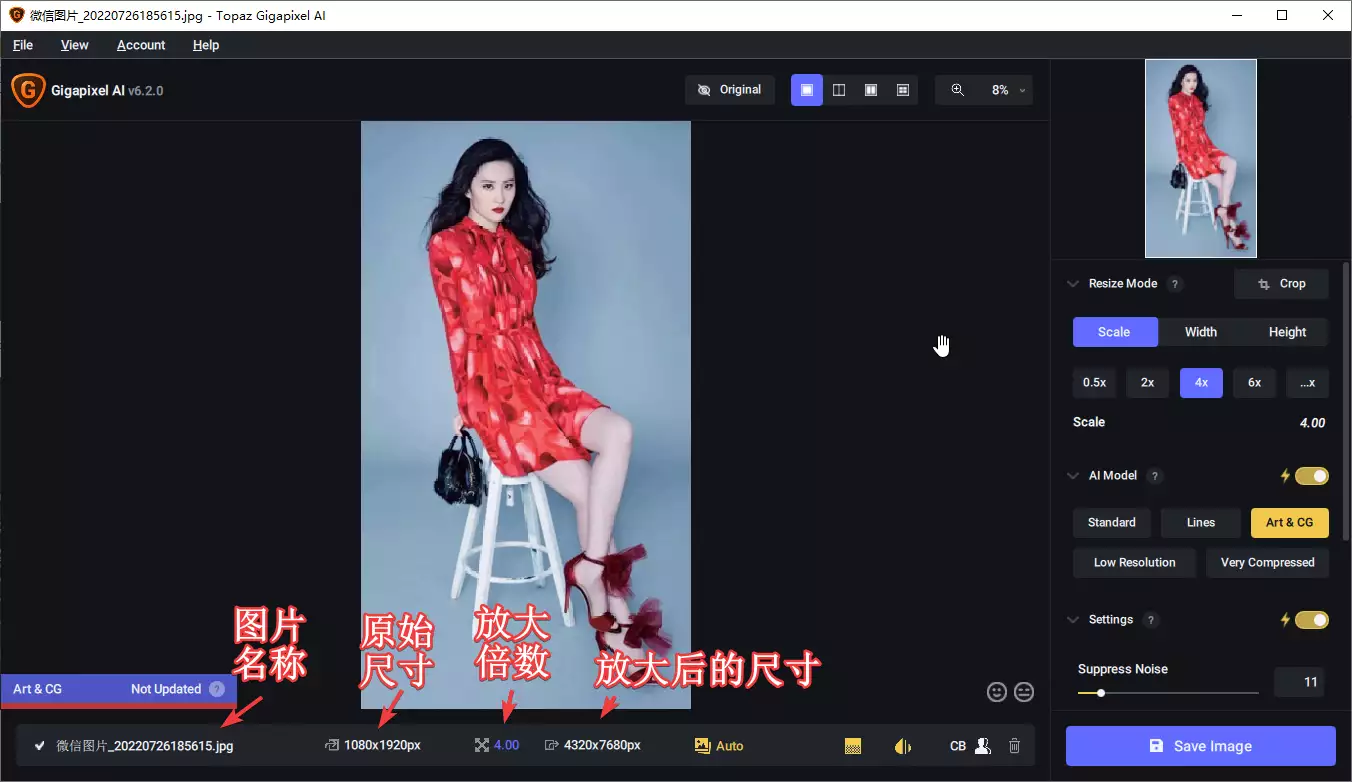Click the noise suppression grain icon in file row
The height and width of the screenshot is (782, 1352).
[x=853, y=746]
